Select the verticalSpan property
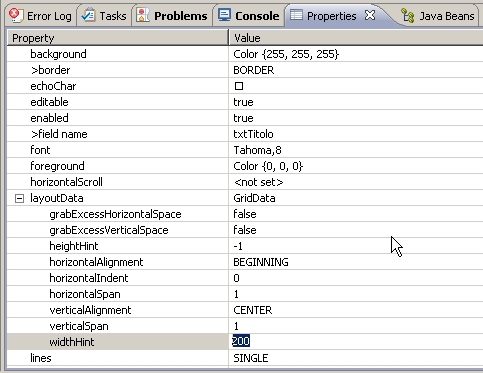Screen dimensions: 483x373 (x=79, y=326)
